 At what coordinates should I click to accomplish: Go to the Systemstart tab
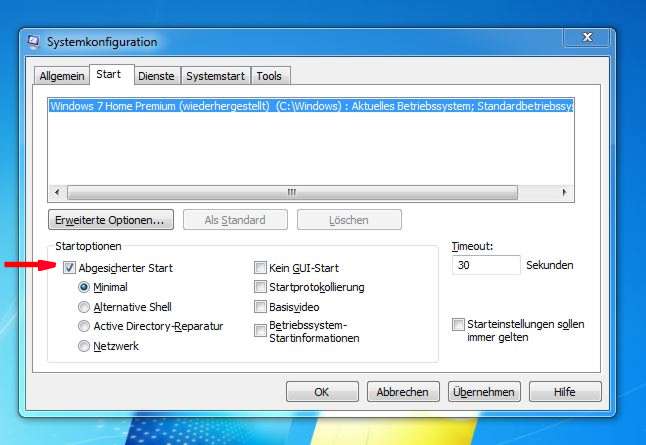pos(216,76)
